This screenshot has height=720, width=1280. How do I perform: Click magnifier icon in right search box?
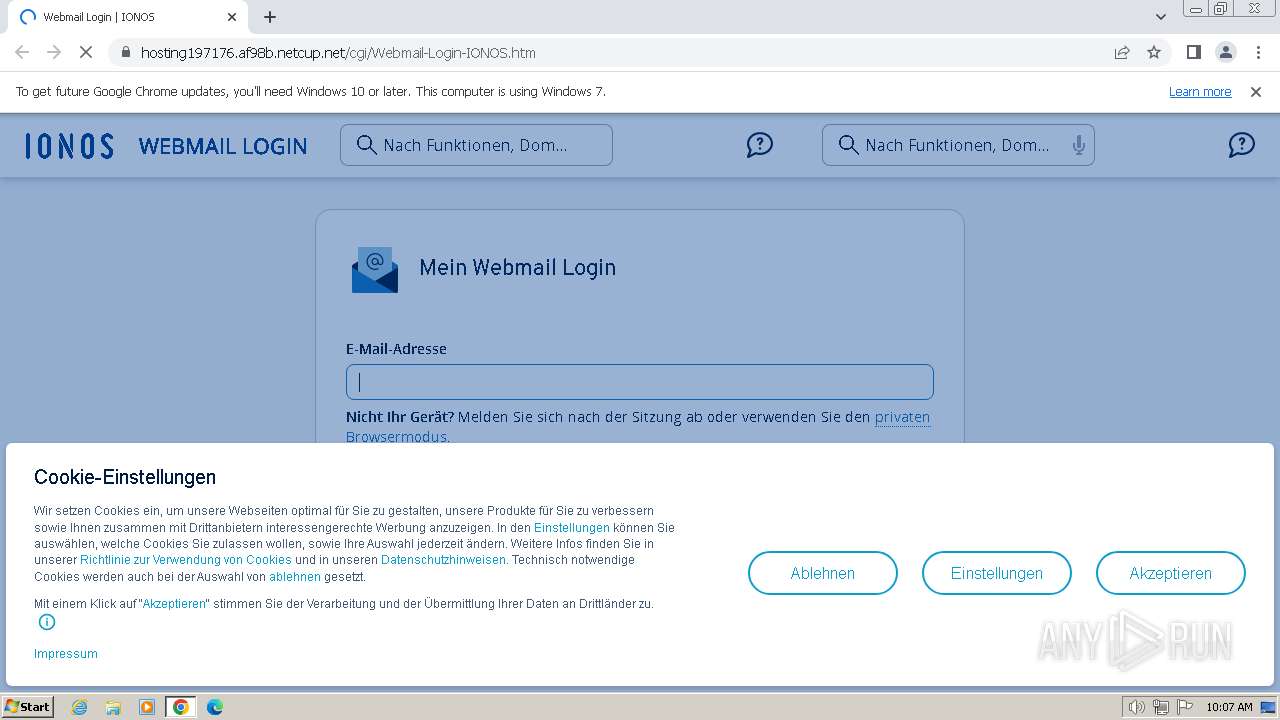[849, 145]
